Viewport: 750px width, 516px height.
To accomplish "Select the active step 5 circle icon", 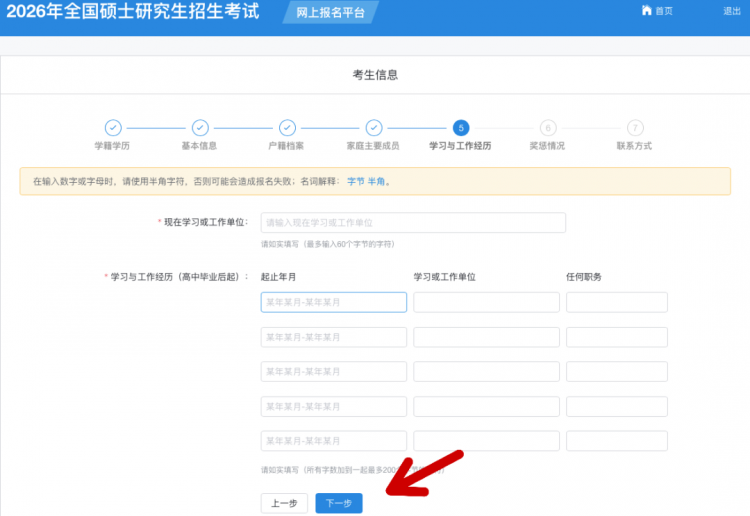I will [460, 127].
